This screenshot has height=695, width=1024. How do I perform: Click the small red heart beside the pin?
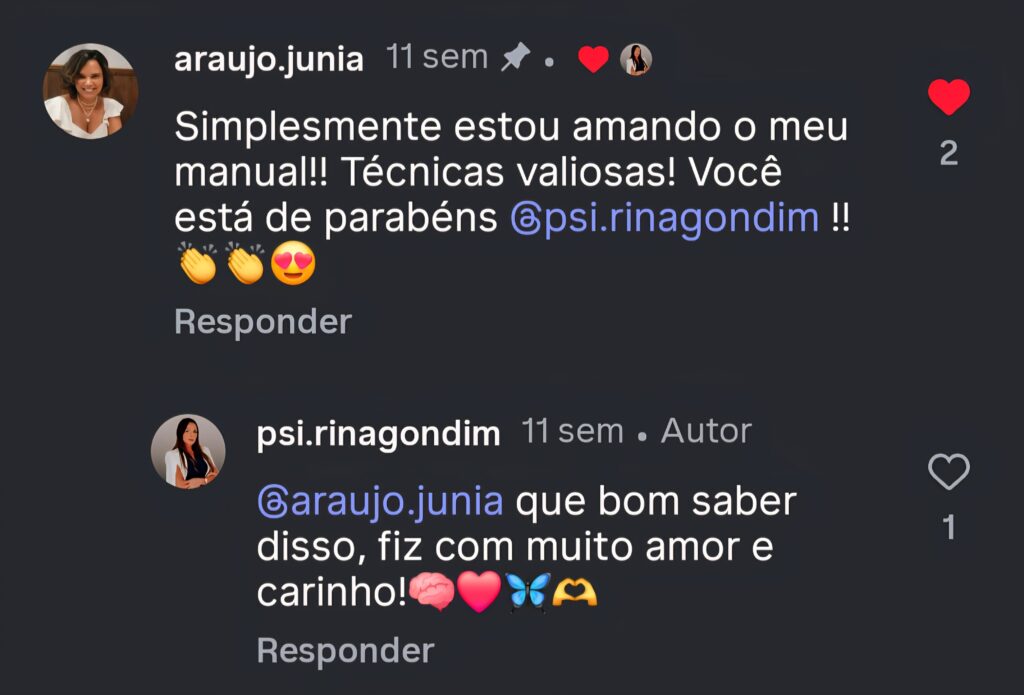tap(594, 60)
